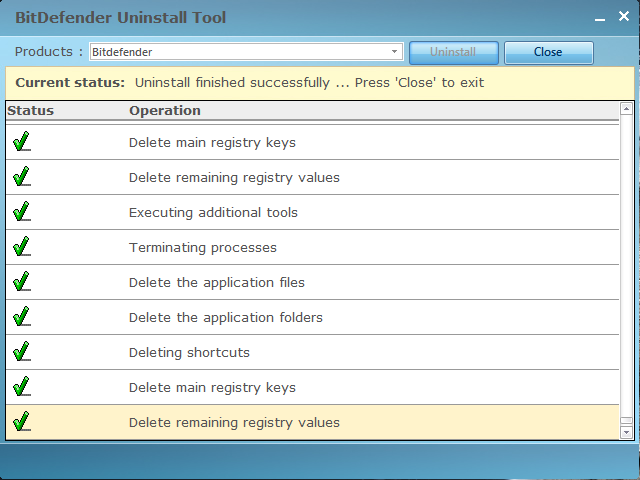Click checkmark icon beside 'Delete the application folders'
Screen dimensions: 640x480
click(x=22, y=317)
